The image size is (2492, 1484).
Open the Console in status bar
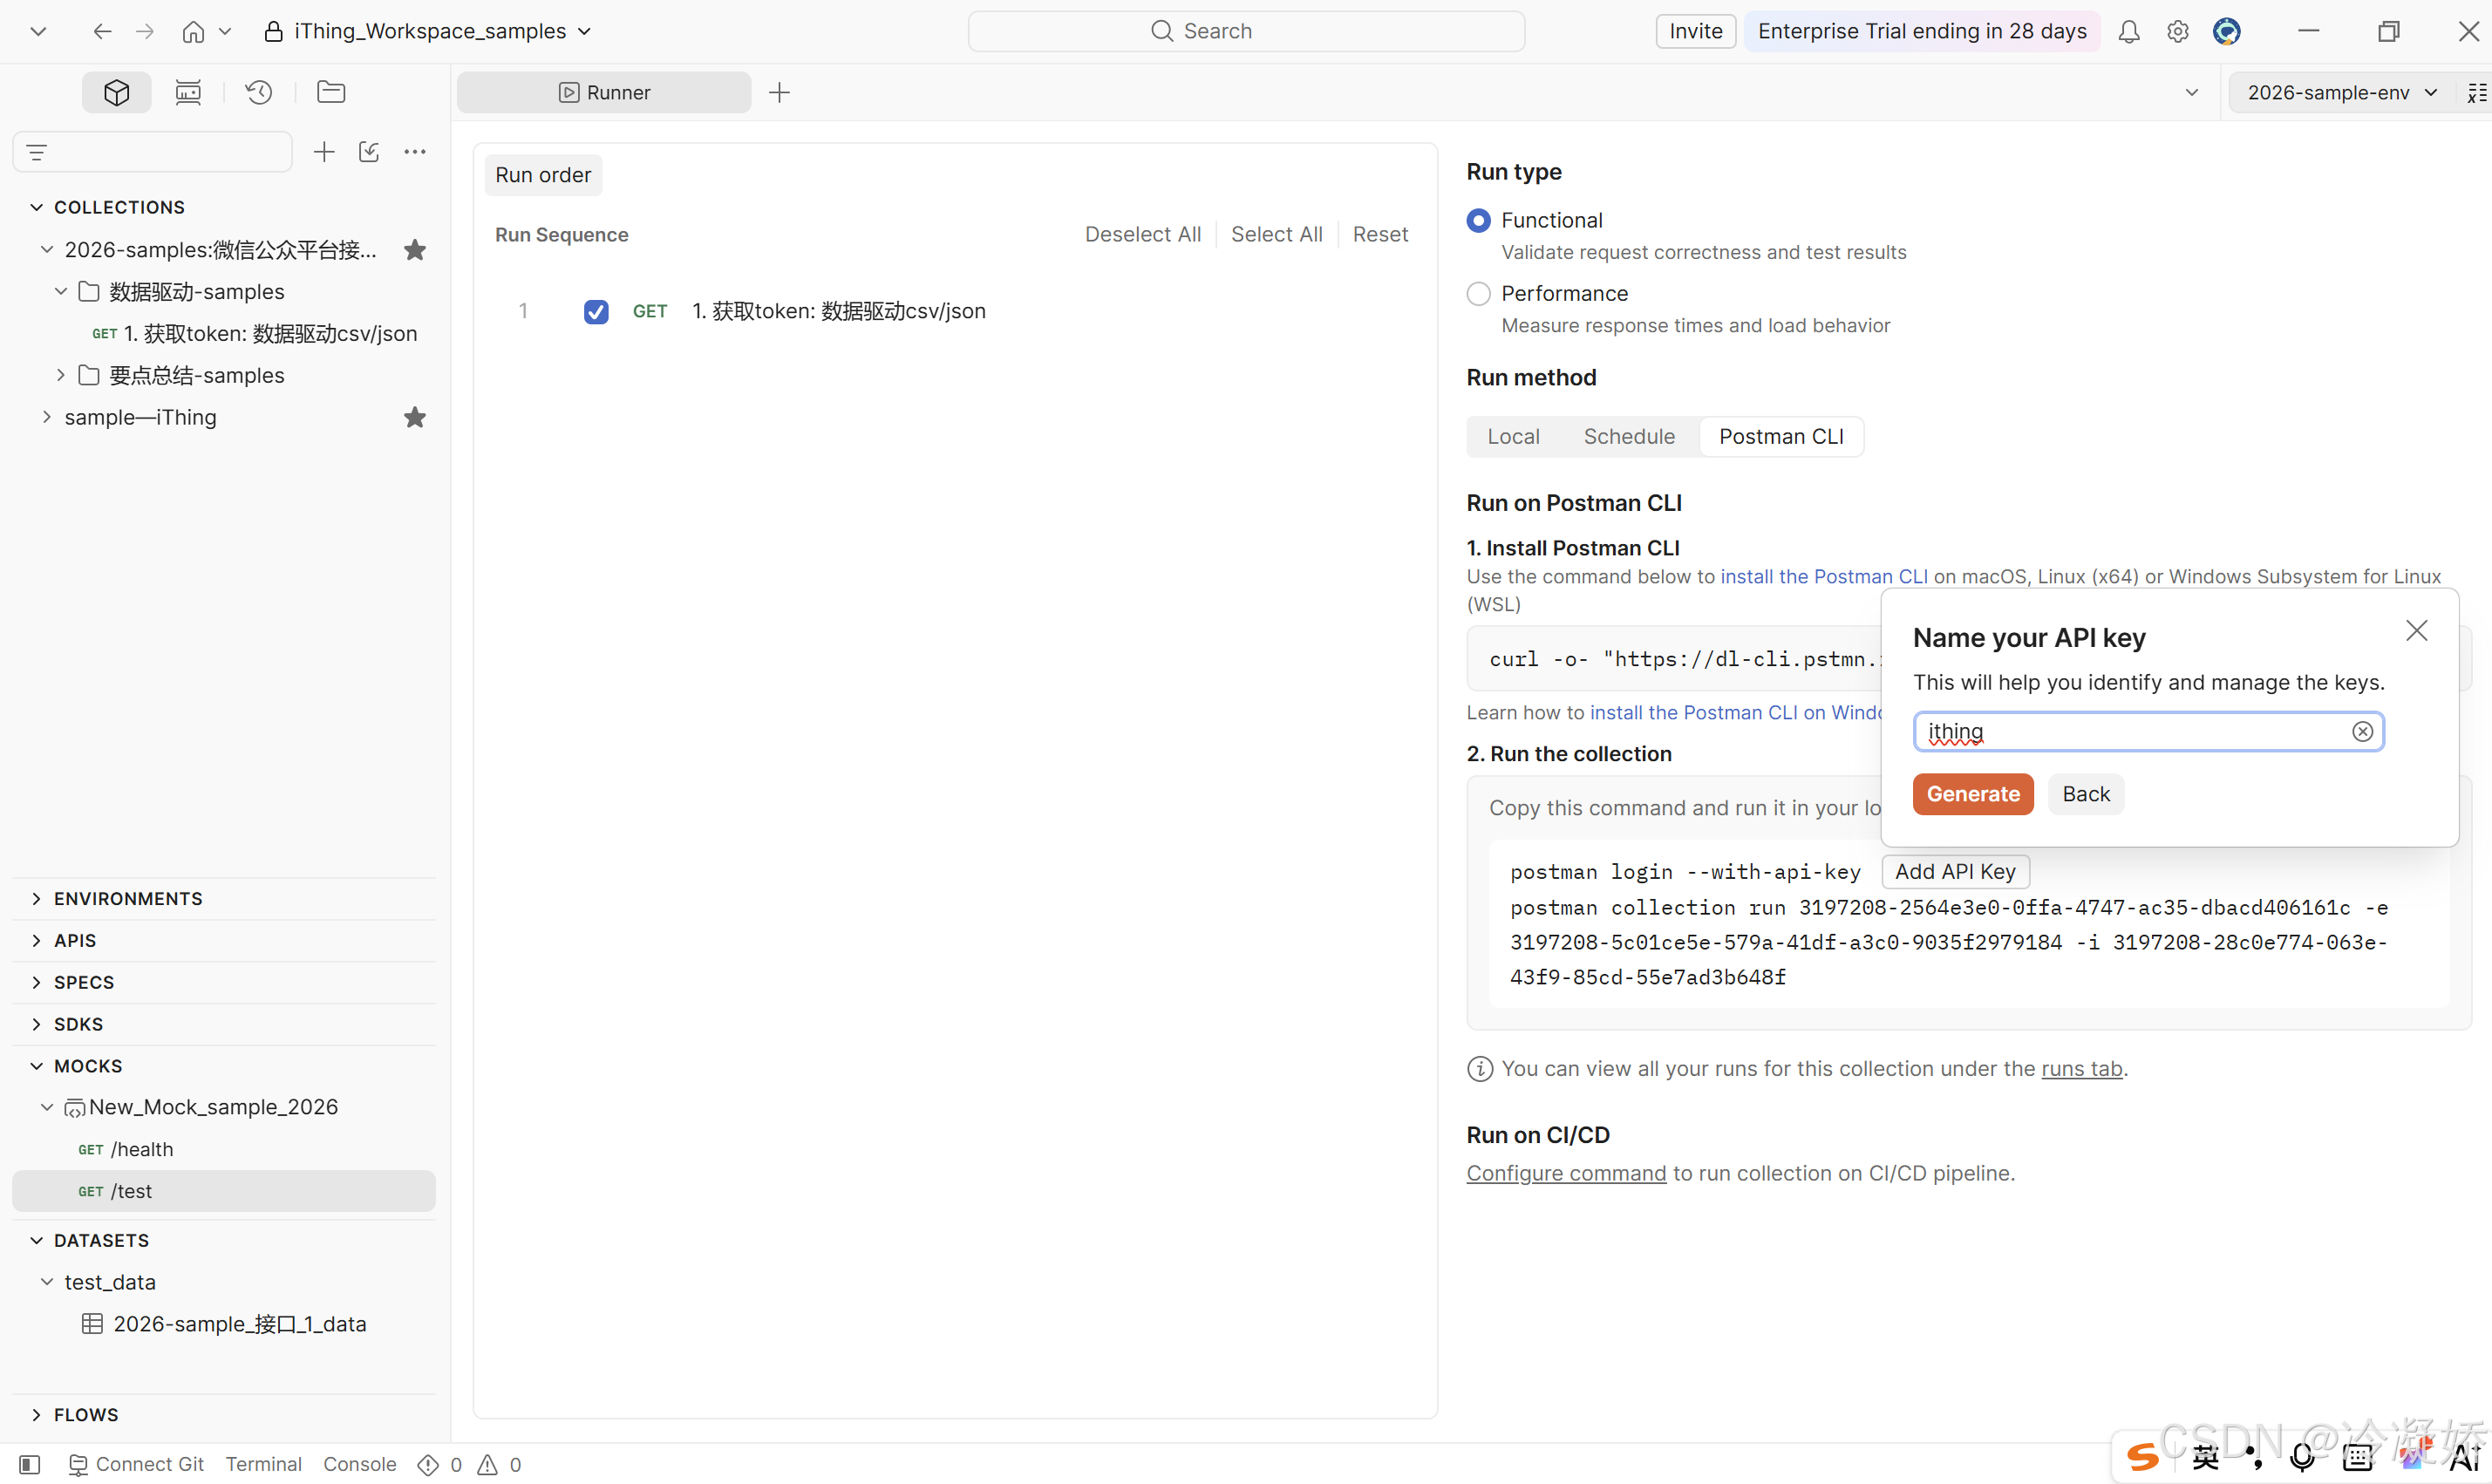pyautogui.click(x=359, y=1465)
